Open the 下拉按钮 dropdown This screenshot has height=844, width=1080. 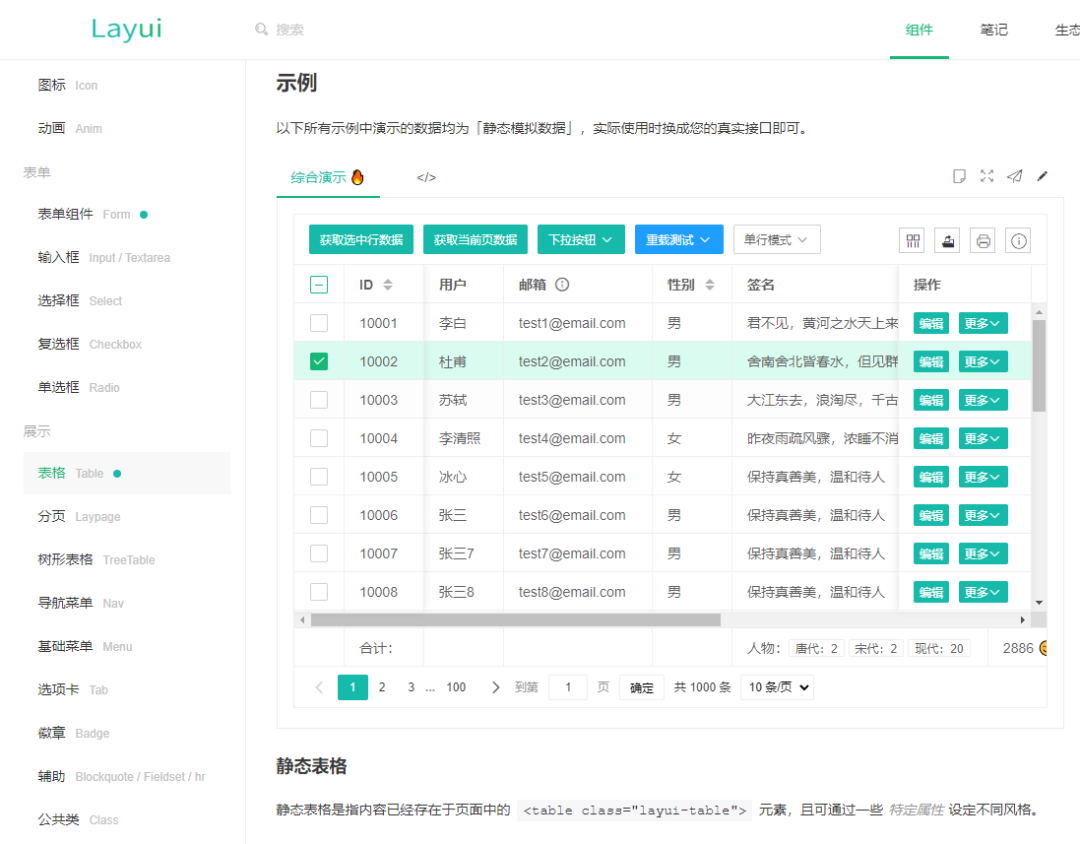(x=581, y=240)
